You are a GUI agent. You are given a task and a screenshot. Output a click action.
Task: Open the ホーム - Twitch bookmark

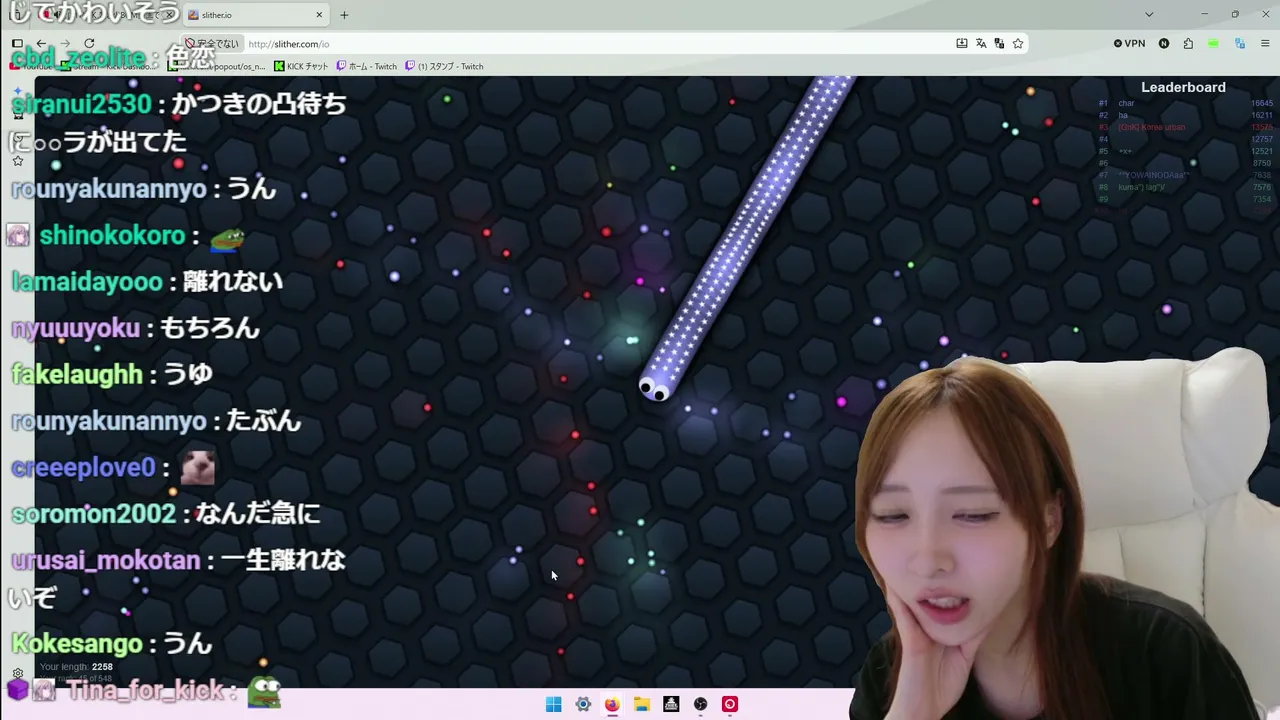[x=366, y=66]
